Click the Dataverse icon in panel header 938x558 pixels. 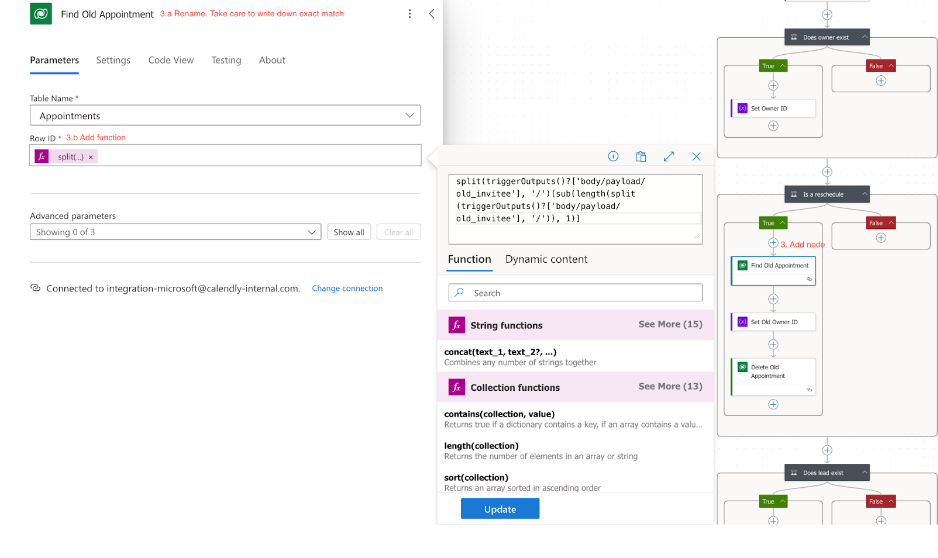pyautogui.click(x=41, y=14)
